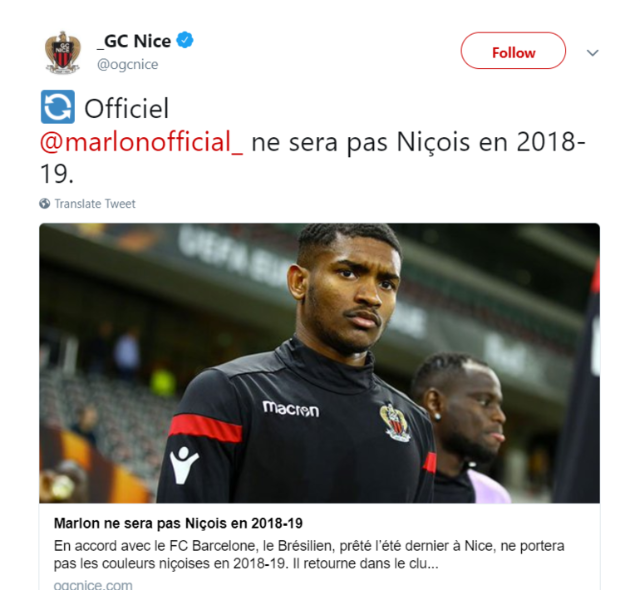Open the @ogcnice handle
Screen dimensions: 640x590
click(x=127, y=64)
